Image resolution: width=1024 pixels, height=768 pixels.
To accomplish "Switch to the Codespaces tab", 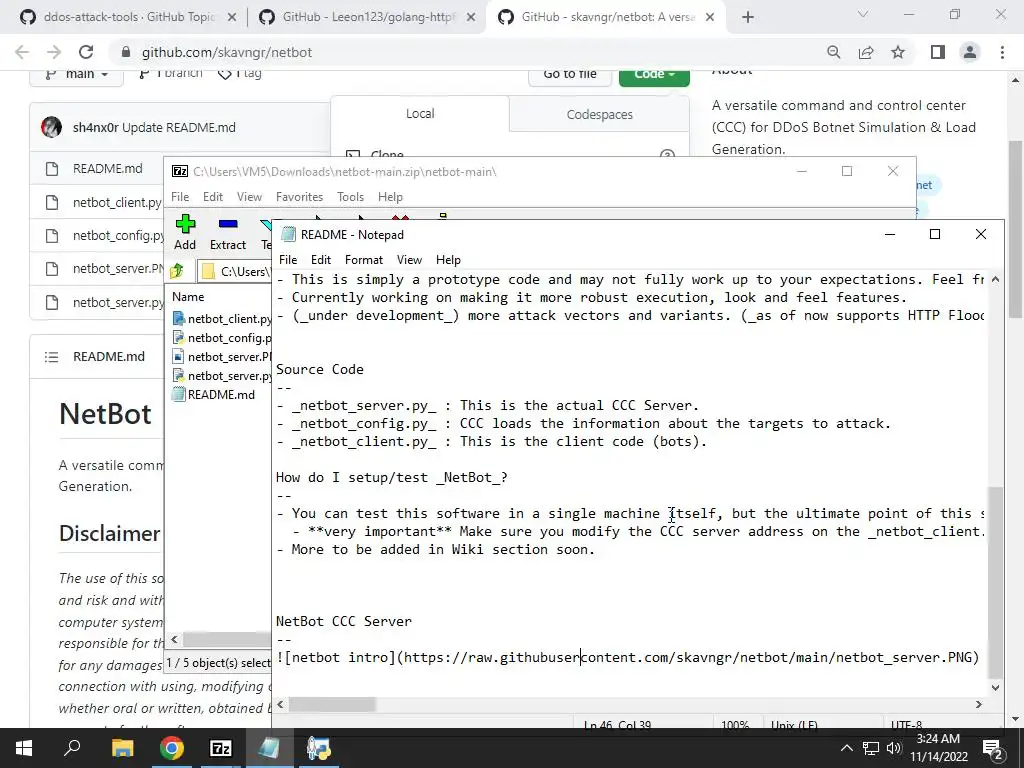I will click(x=600, y=114).
